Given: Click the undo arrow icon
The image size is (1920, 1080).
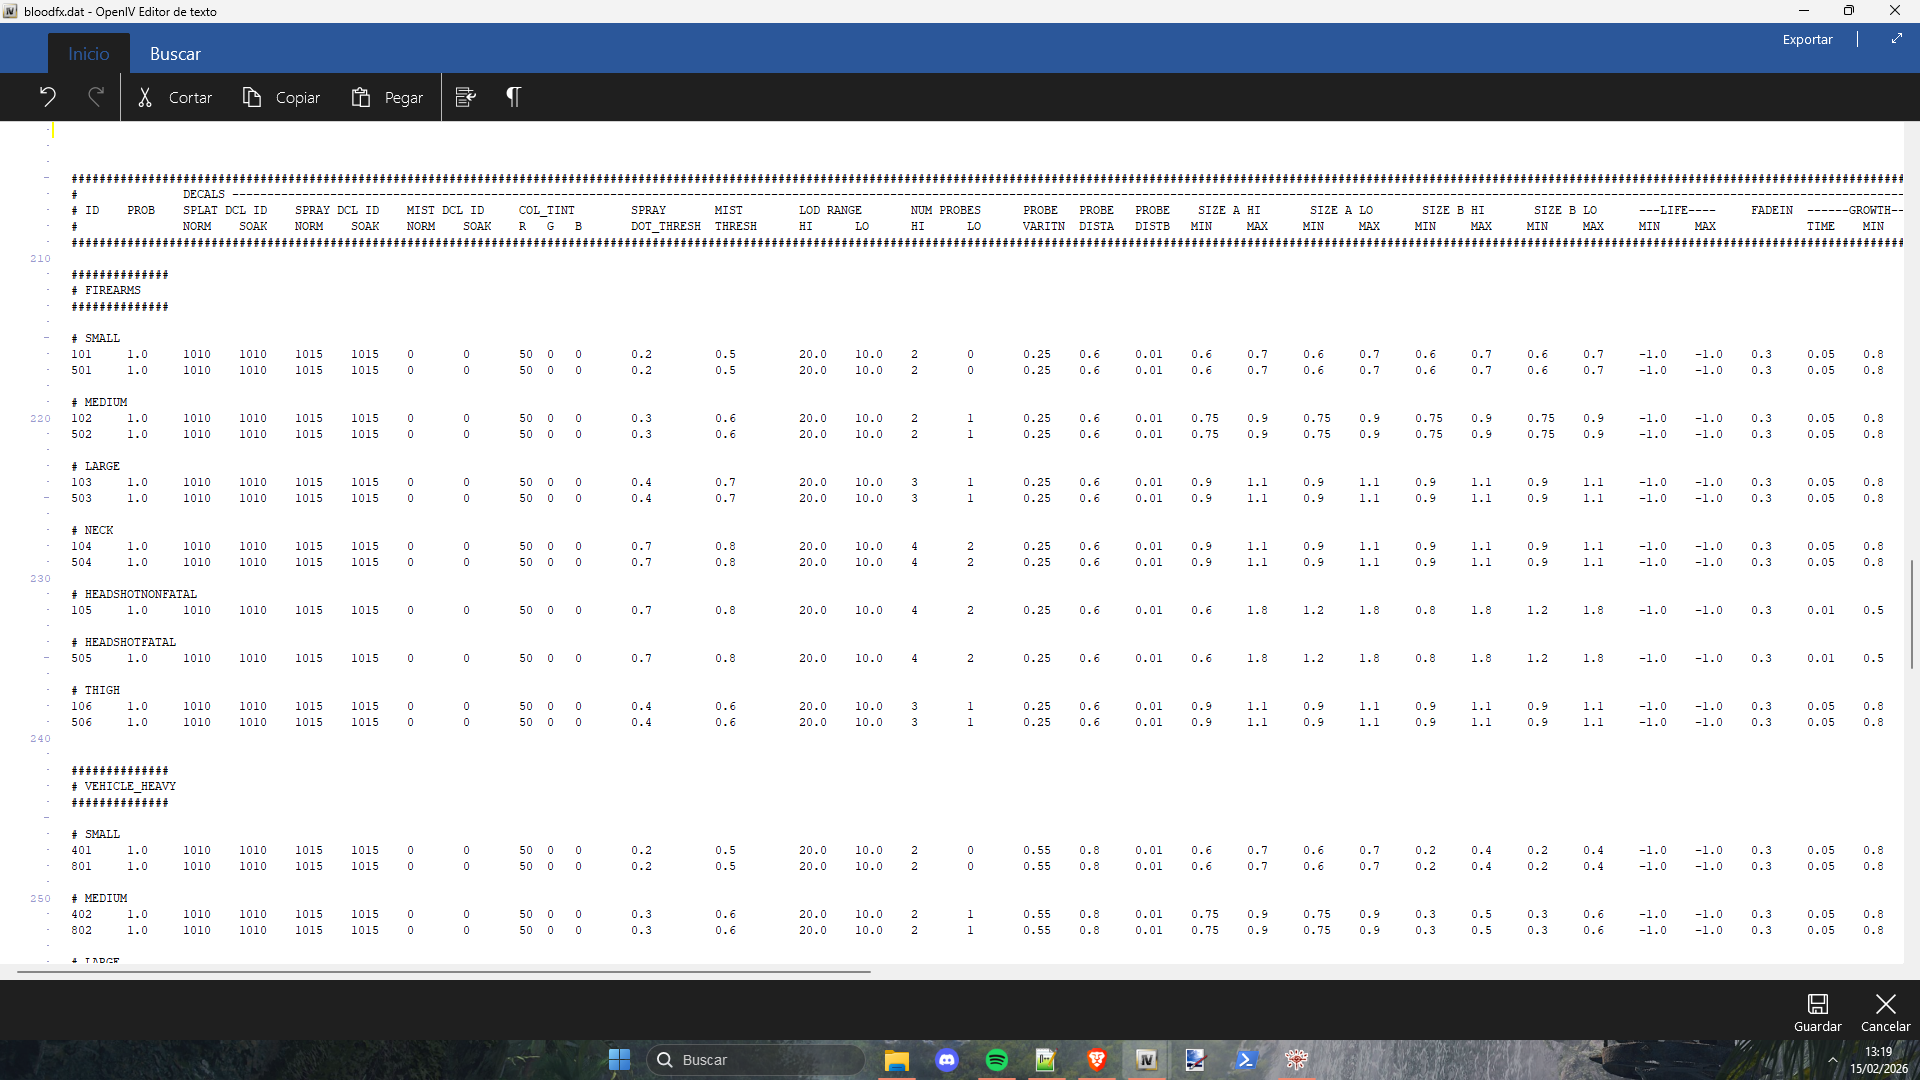Looking at the screenshot, I should (47, 97).
